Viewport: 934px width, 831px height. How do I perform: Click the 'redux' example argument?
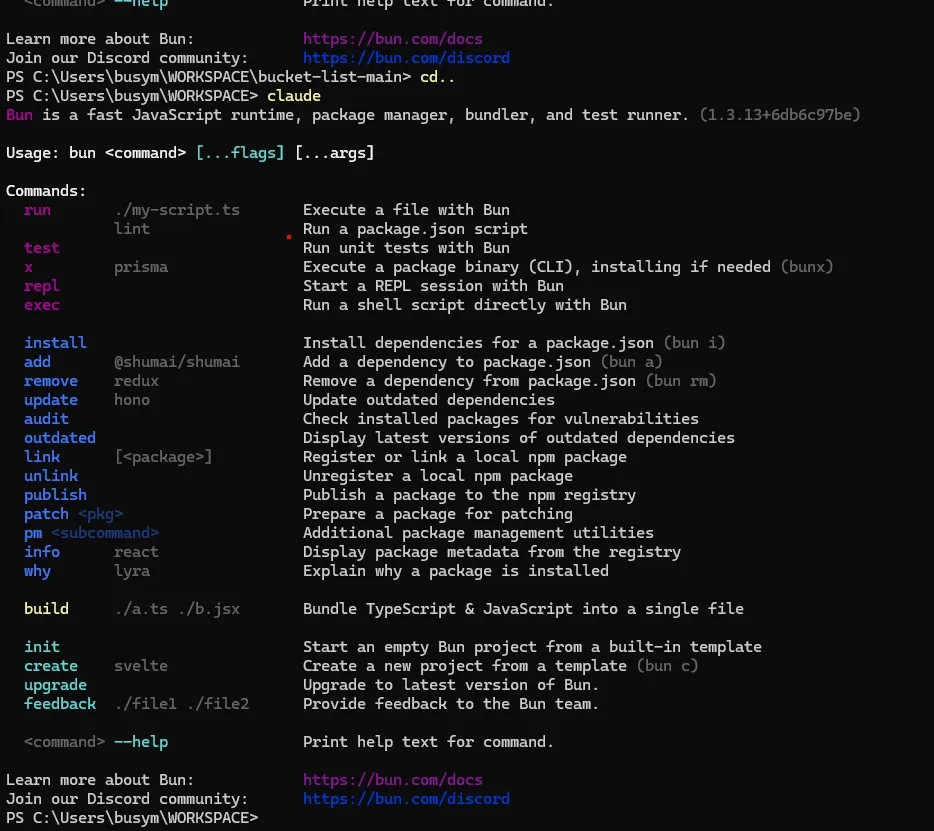pos(136,381)
